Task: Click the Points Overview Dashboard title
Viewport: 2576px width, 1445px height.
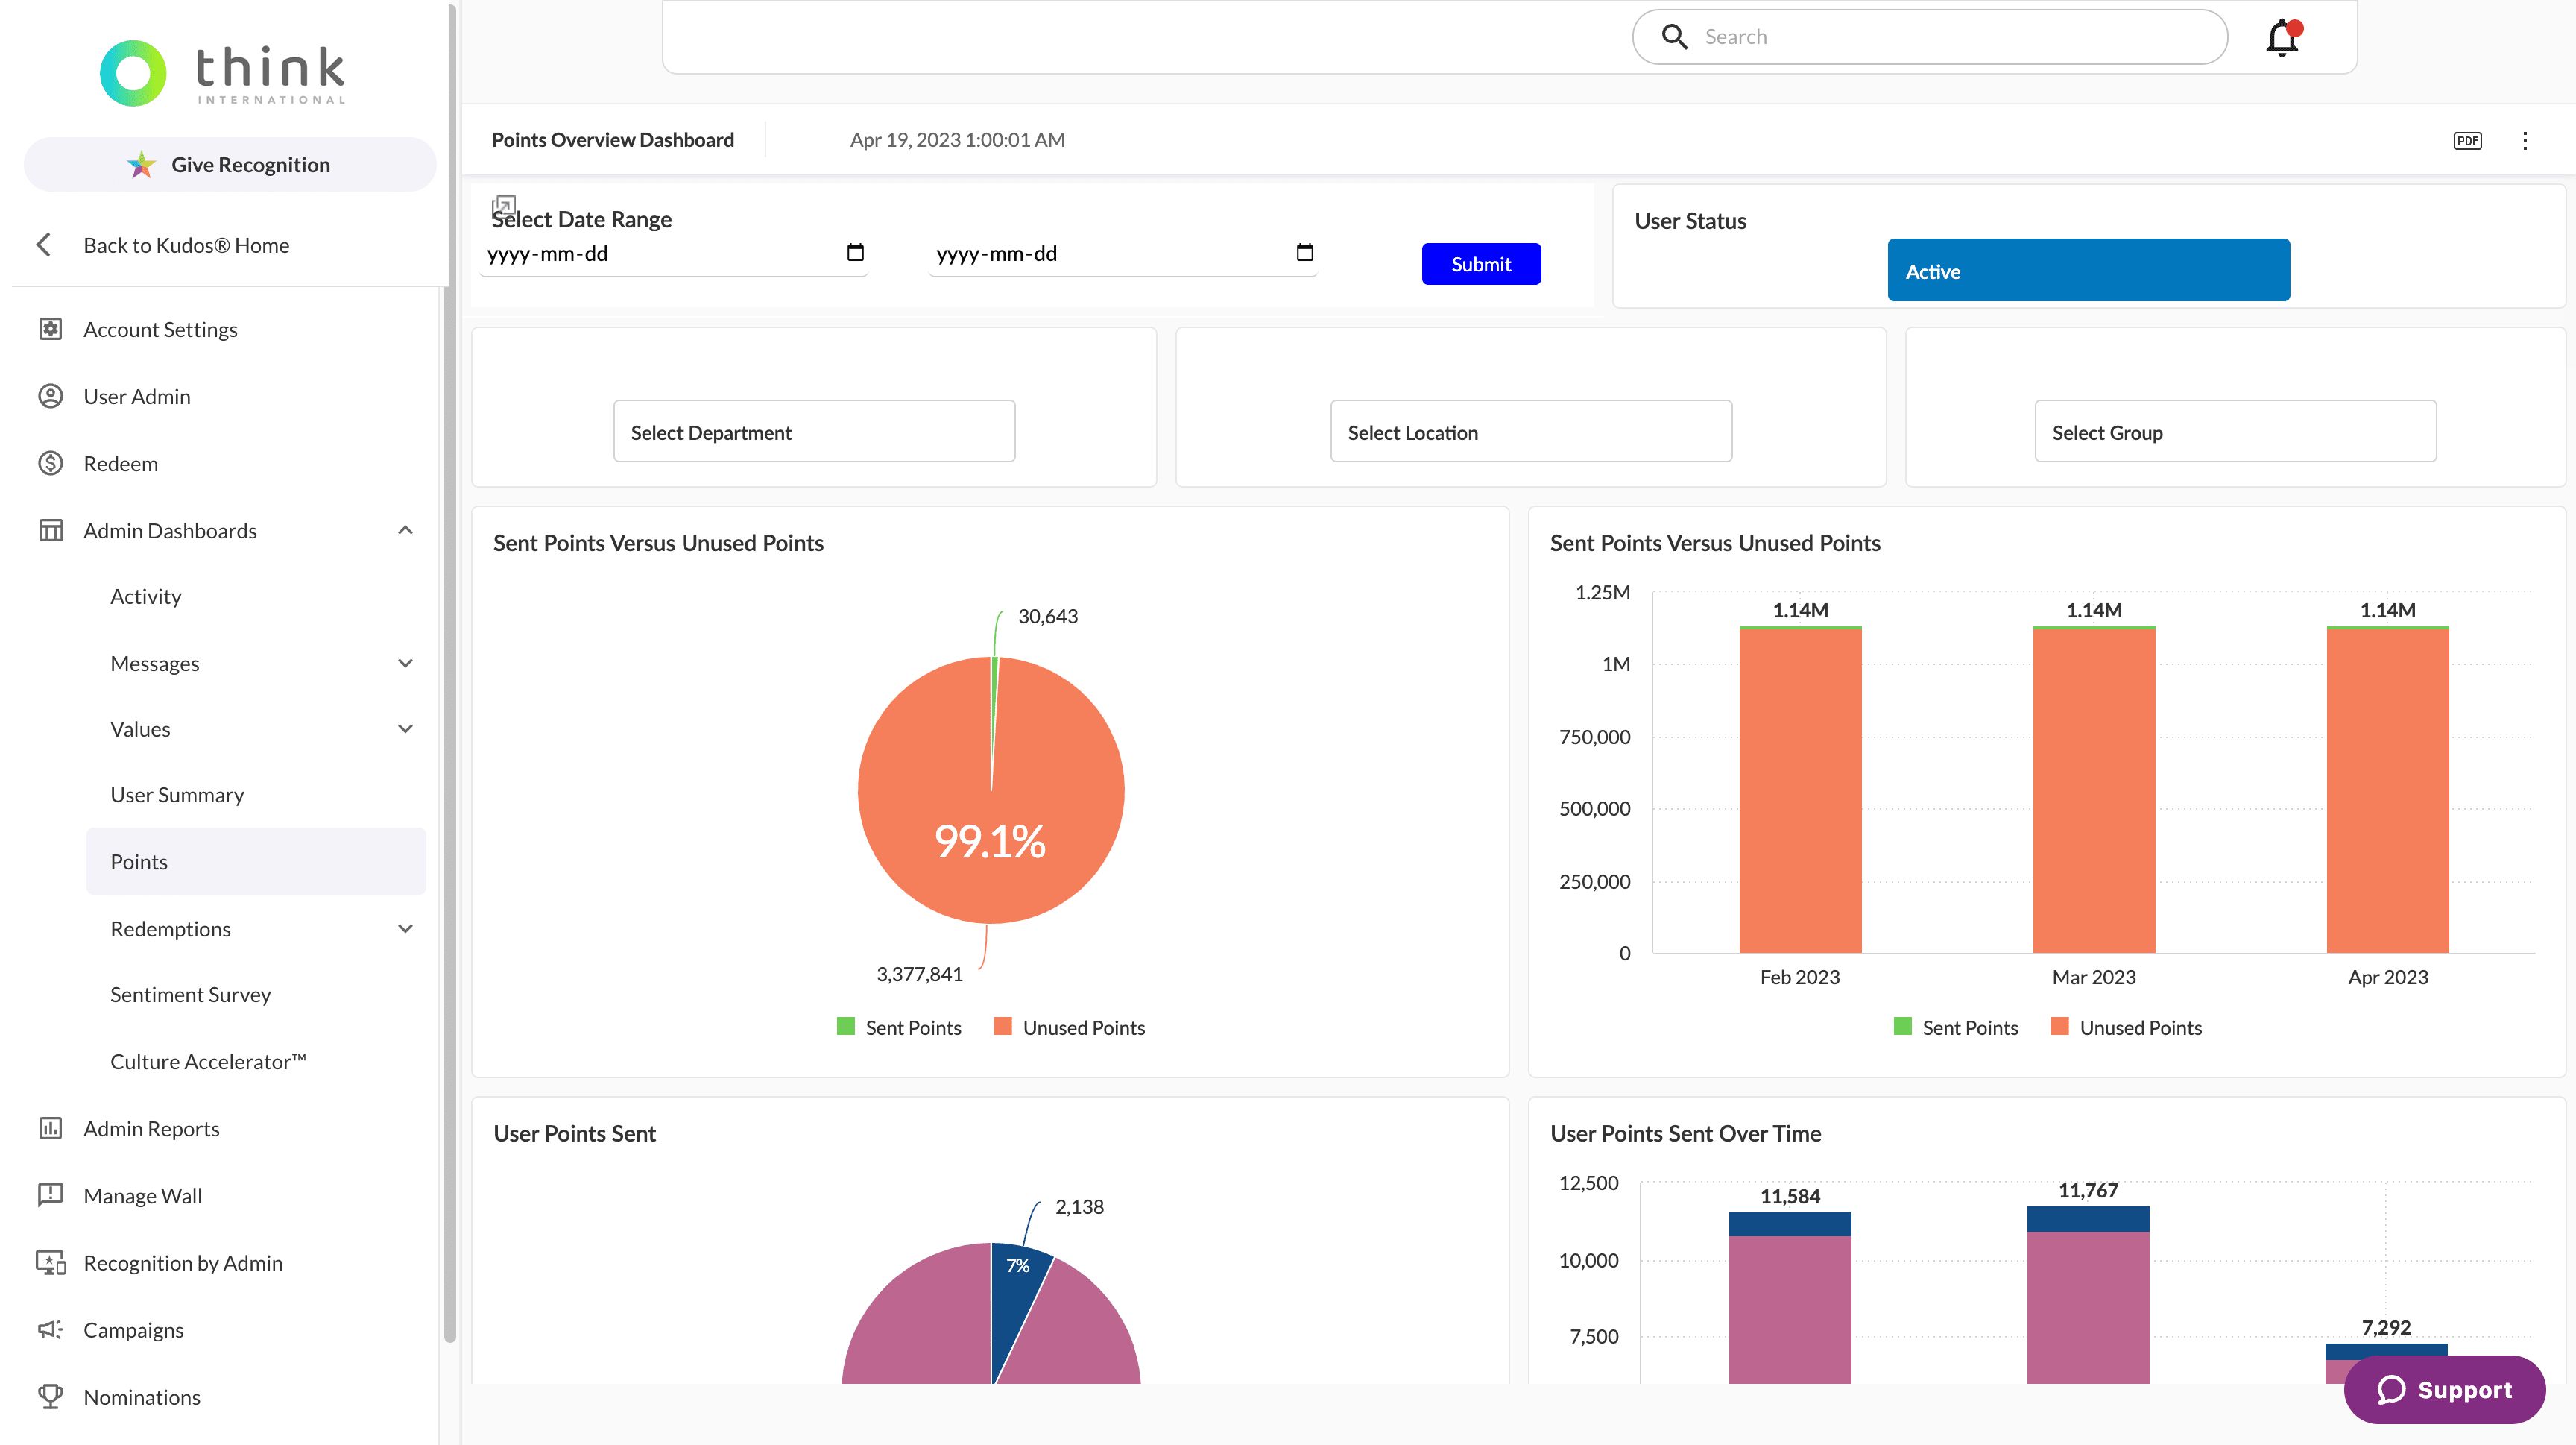Action: point(612,140)
